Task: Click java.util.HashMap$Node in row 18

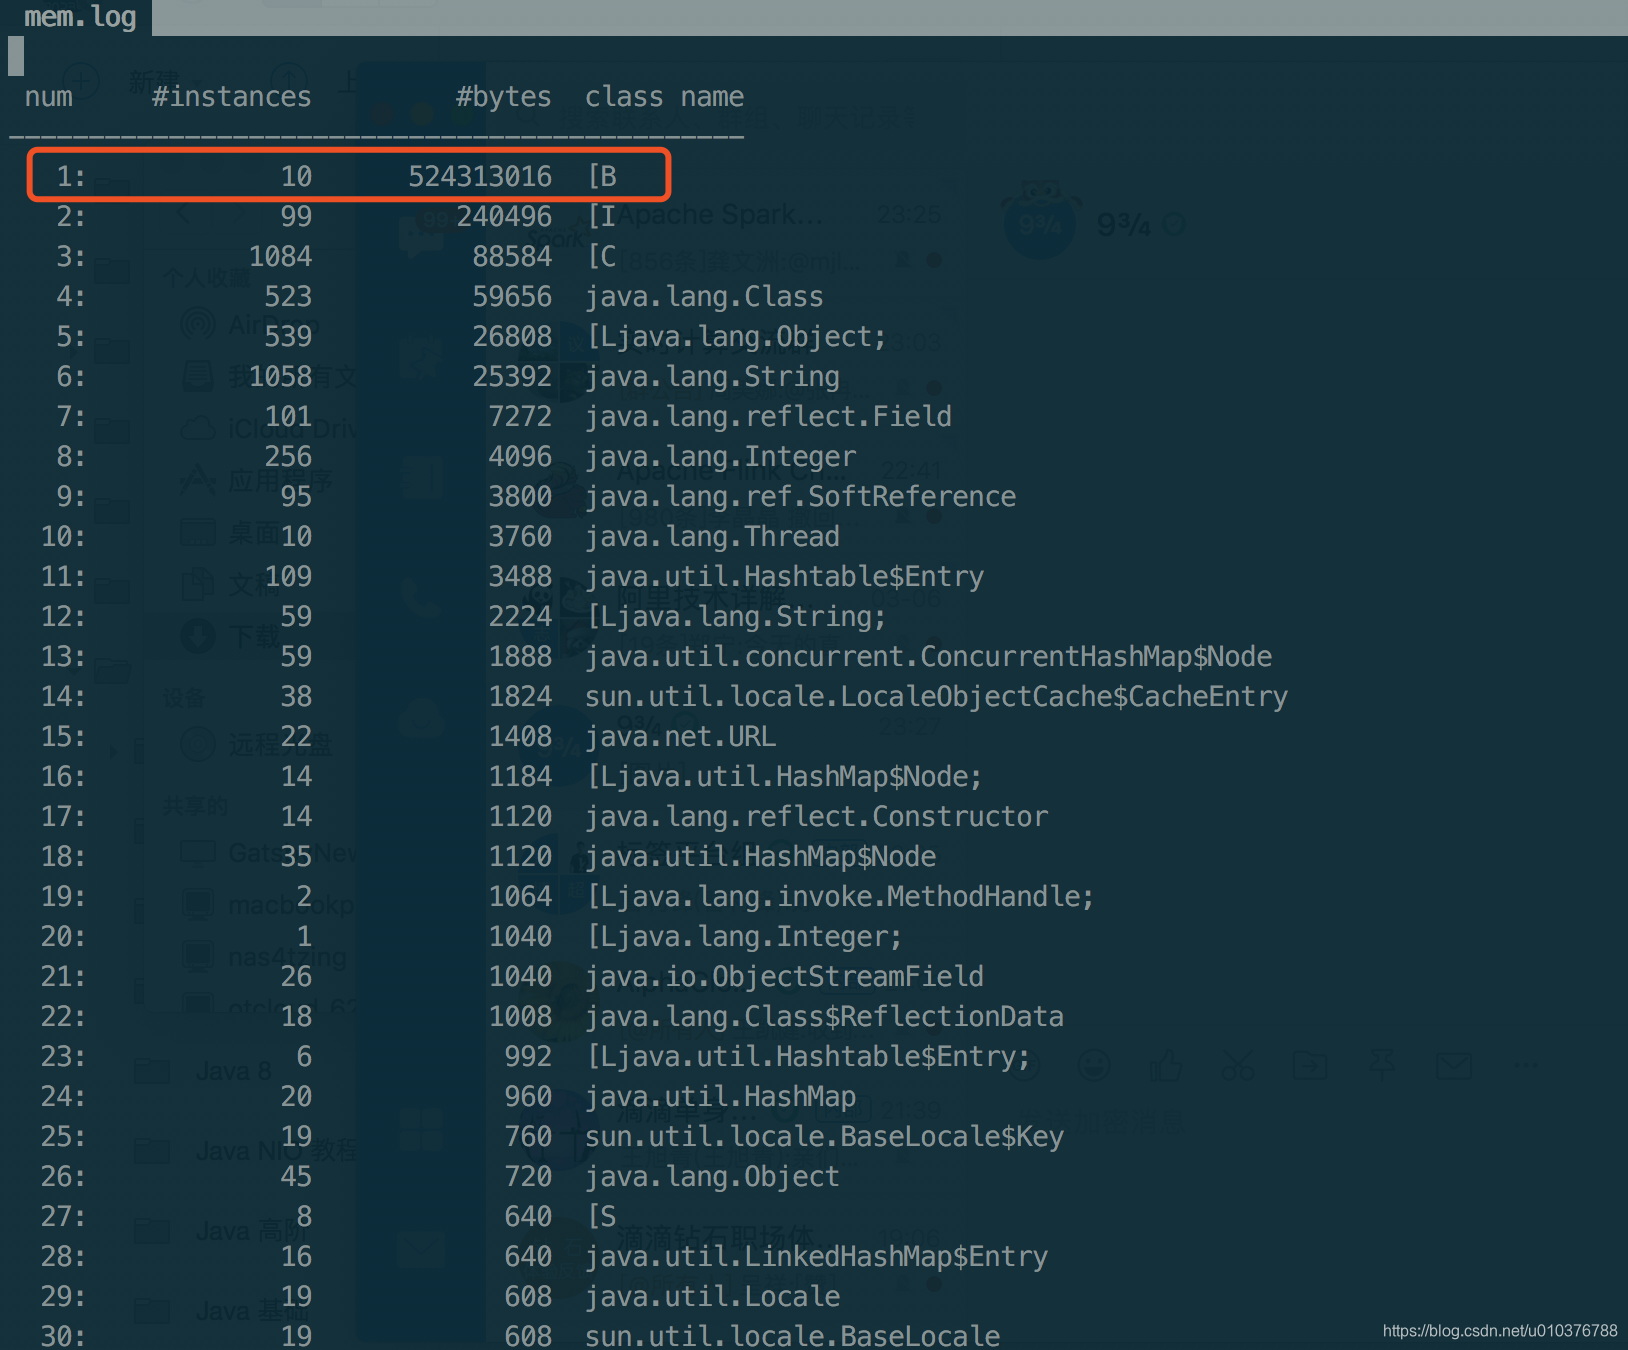Action: point(760,857)
